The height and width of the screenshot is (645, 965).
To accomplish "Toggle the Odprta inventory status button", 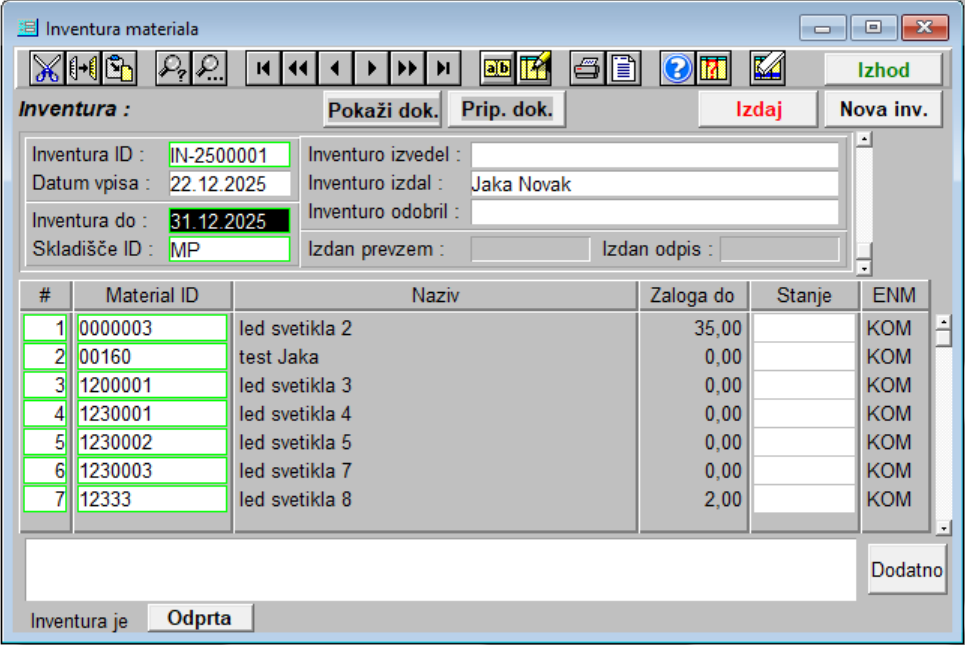I will (x=199, y=617).
